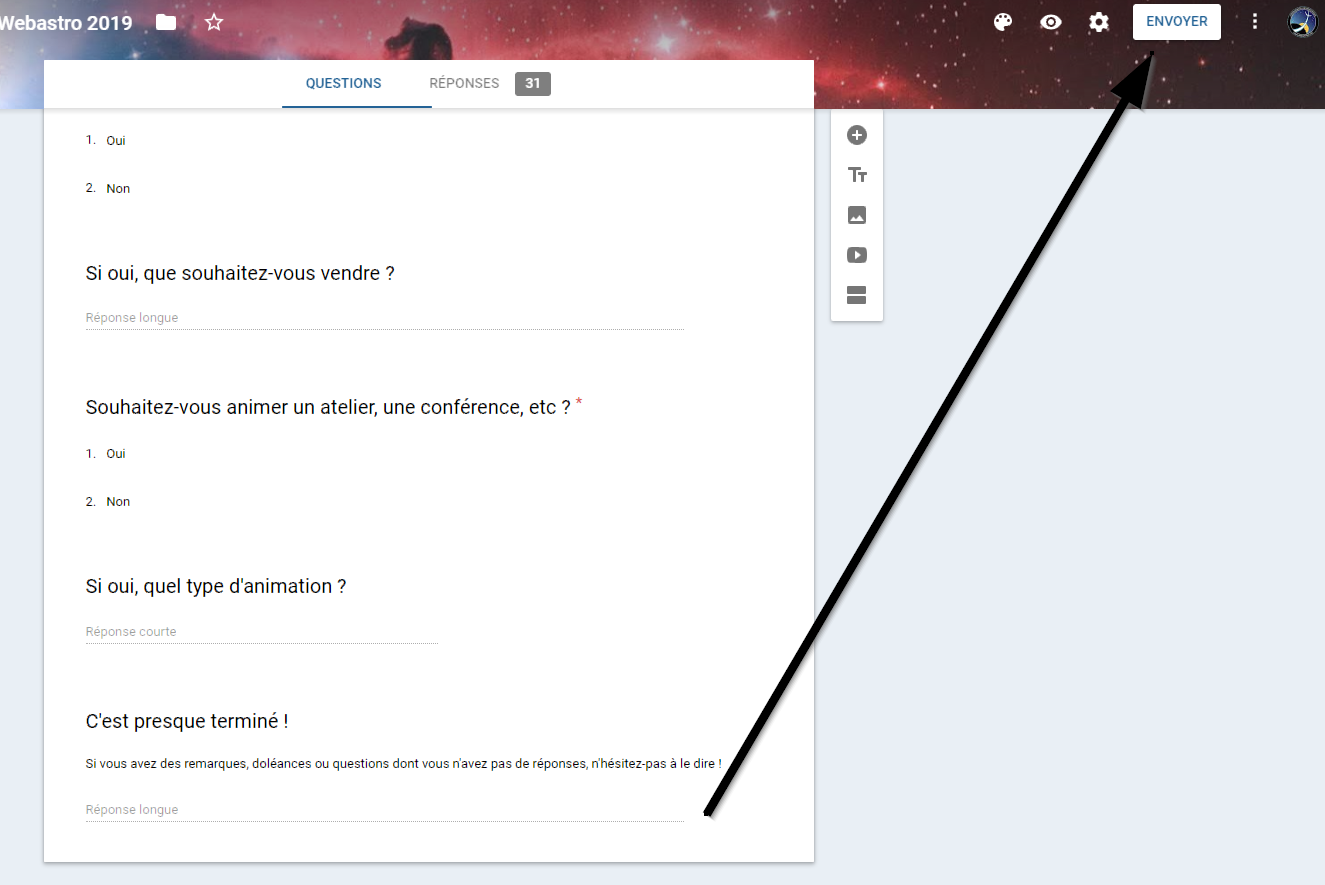Click 'Réponse longue' field under 'C'est presque terminé'
The height and width of the screenshot is (885, 1325).
point(385,810)
